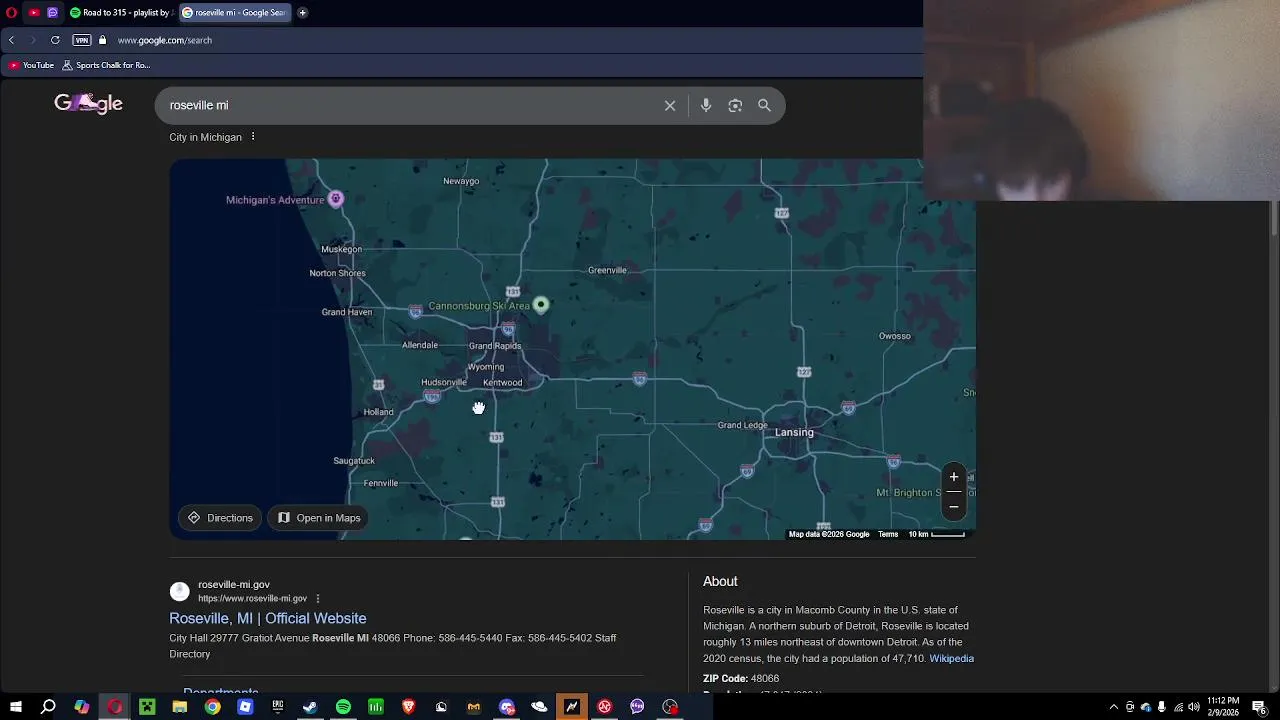Viewport: 1280px width, 720px height.
Task: Open the YouTube bookmark
Action: [x=31, y=65]
